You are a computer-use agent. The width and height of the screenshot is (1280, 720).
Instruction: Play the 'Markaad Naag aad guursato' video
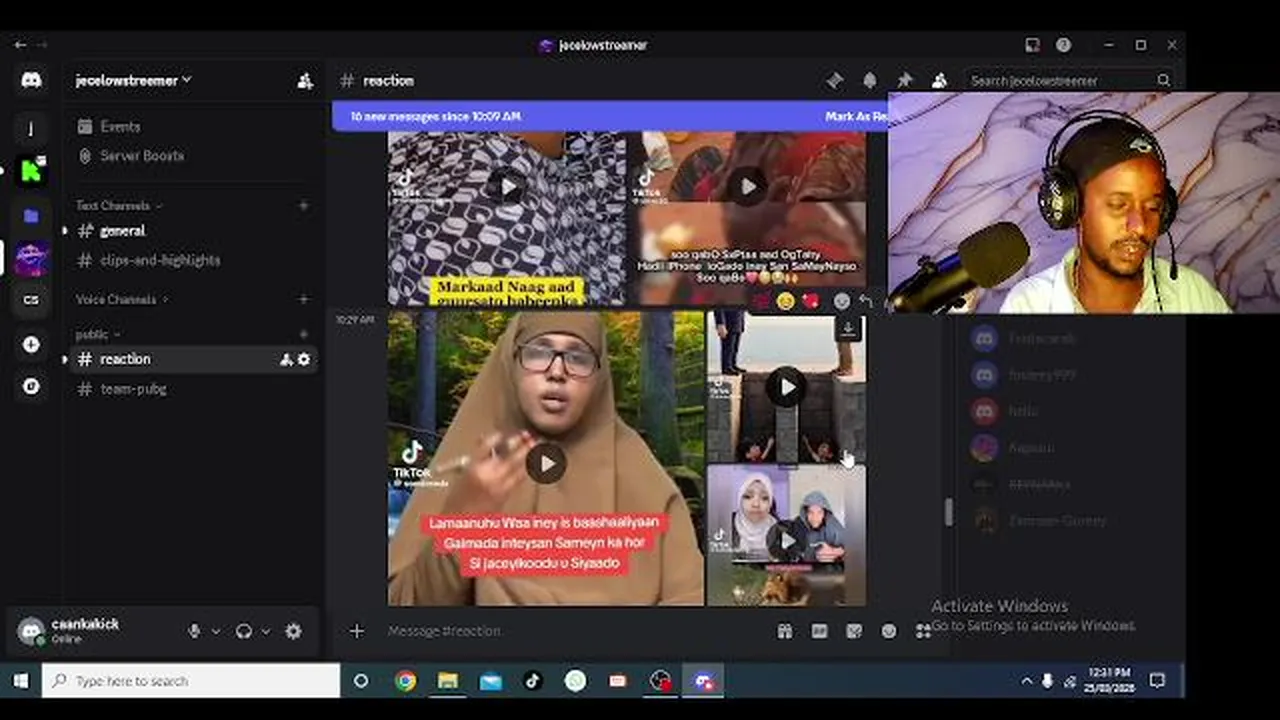tap(507, 187)
